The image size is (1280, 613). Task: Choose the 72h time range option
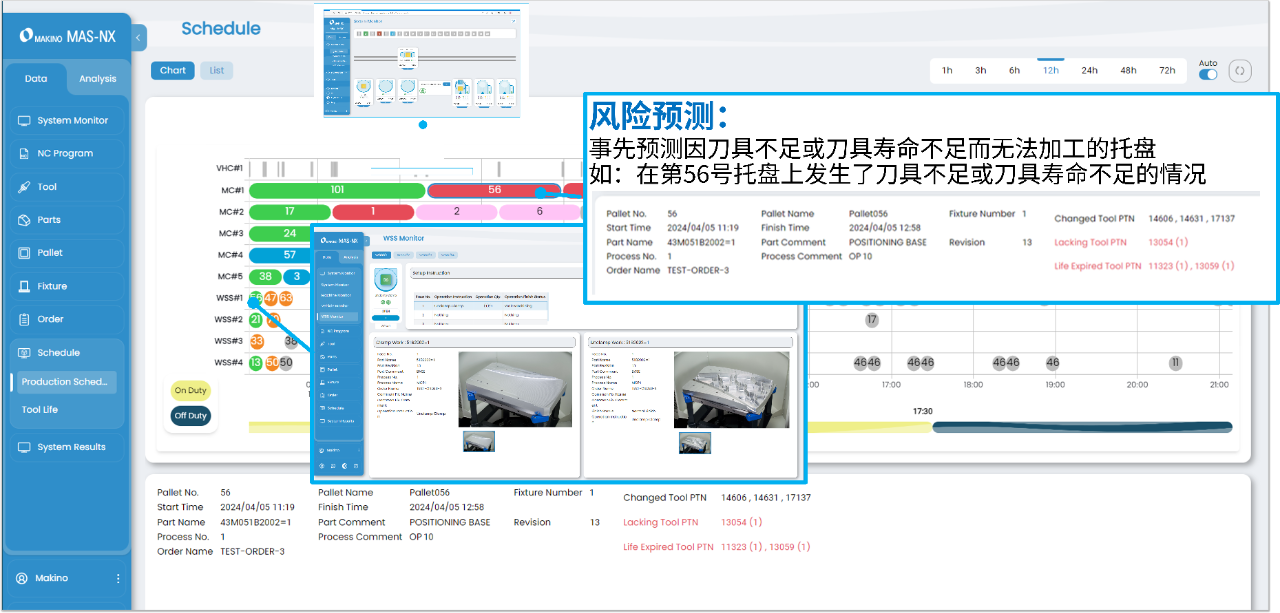(1167, 71)
